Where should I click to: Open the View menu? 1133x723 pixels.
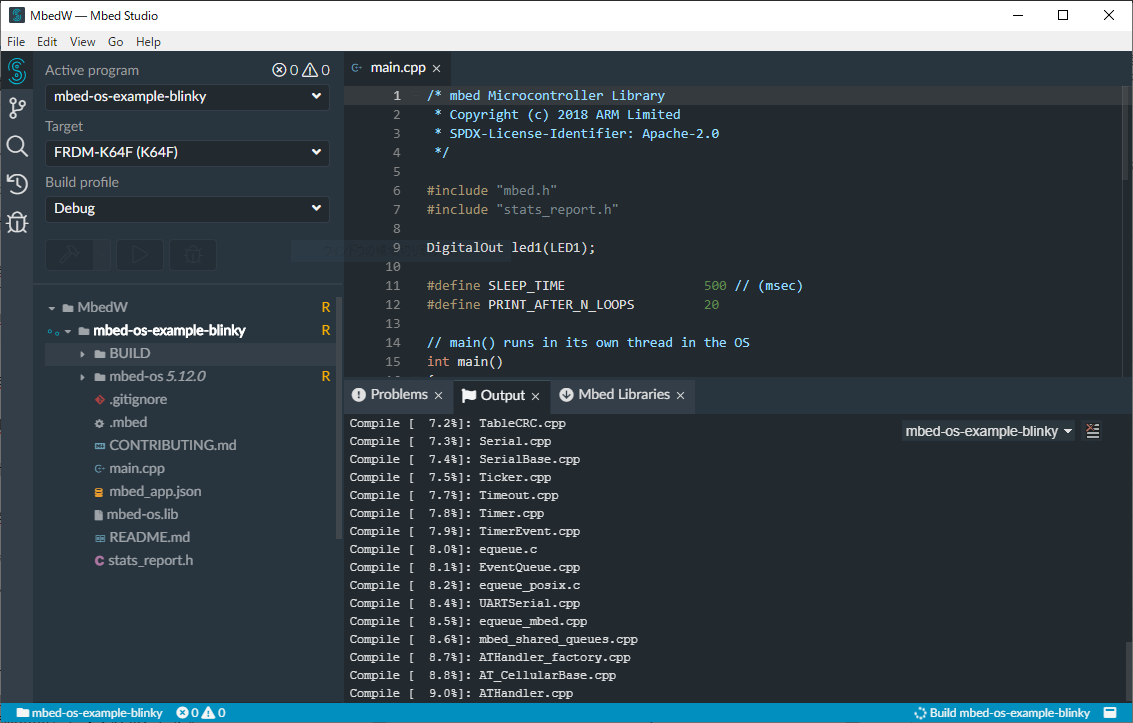click(82, 42)
